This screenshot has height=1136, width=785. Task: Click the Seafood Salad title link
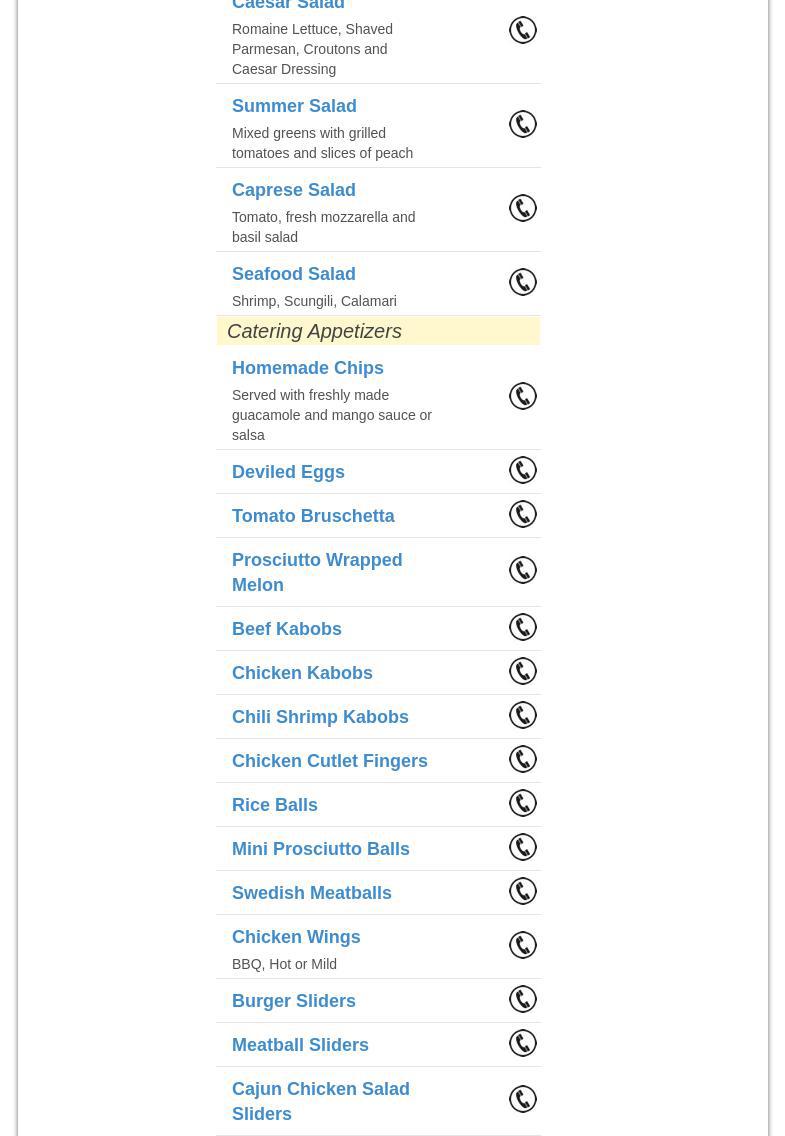(x=294, y=274)
